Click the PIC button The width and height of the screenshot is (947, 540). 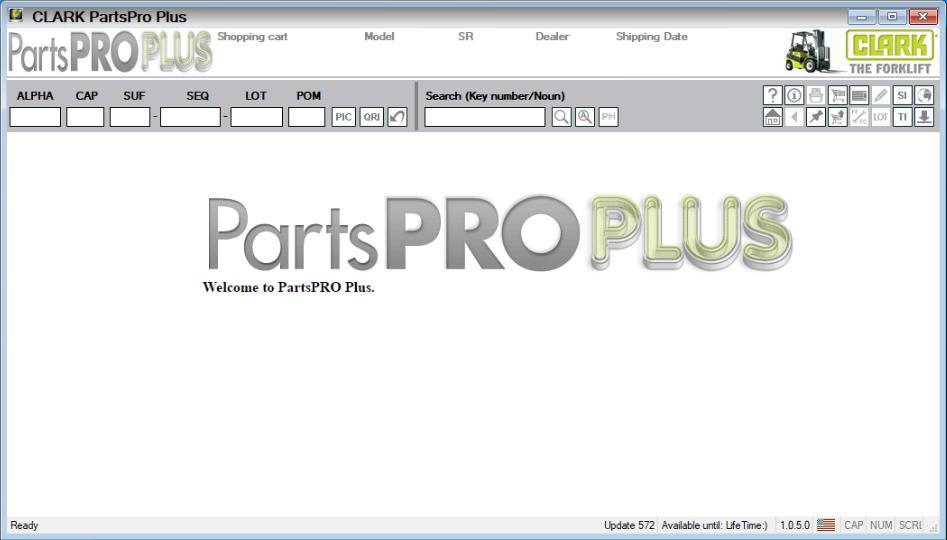pos(344,117)
